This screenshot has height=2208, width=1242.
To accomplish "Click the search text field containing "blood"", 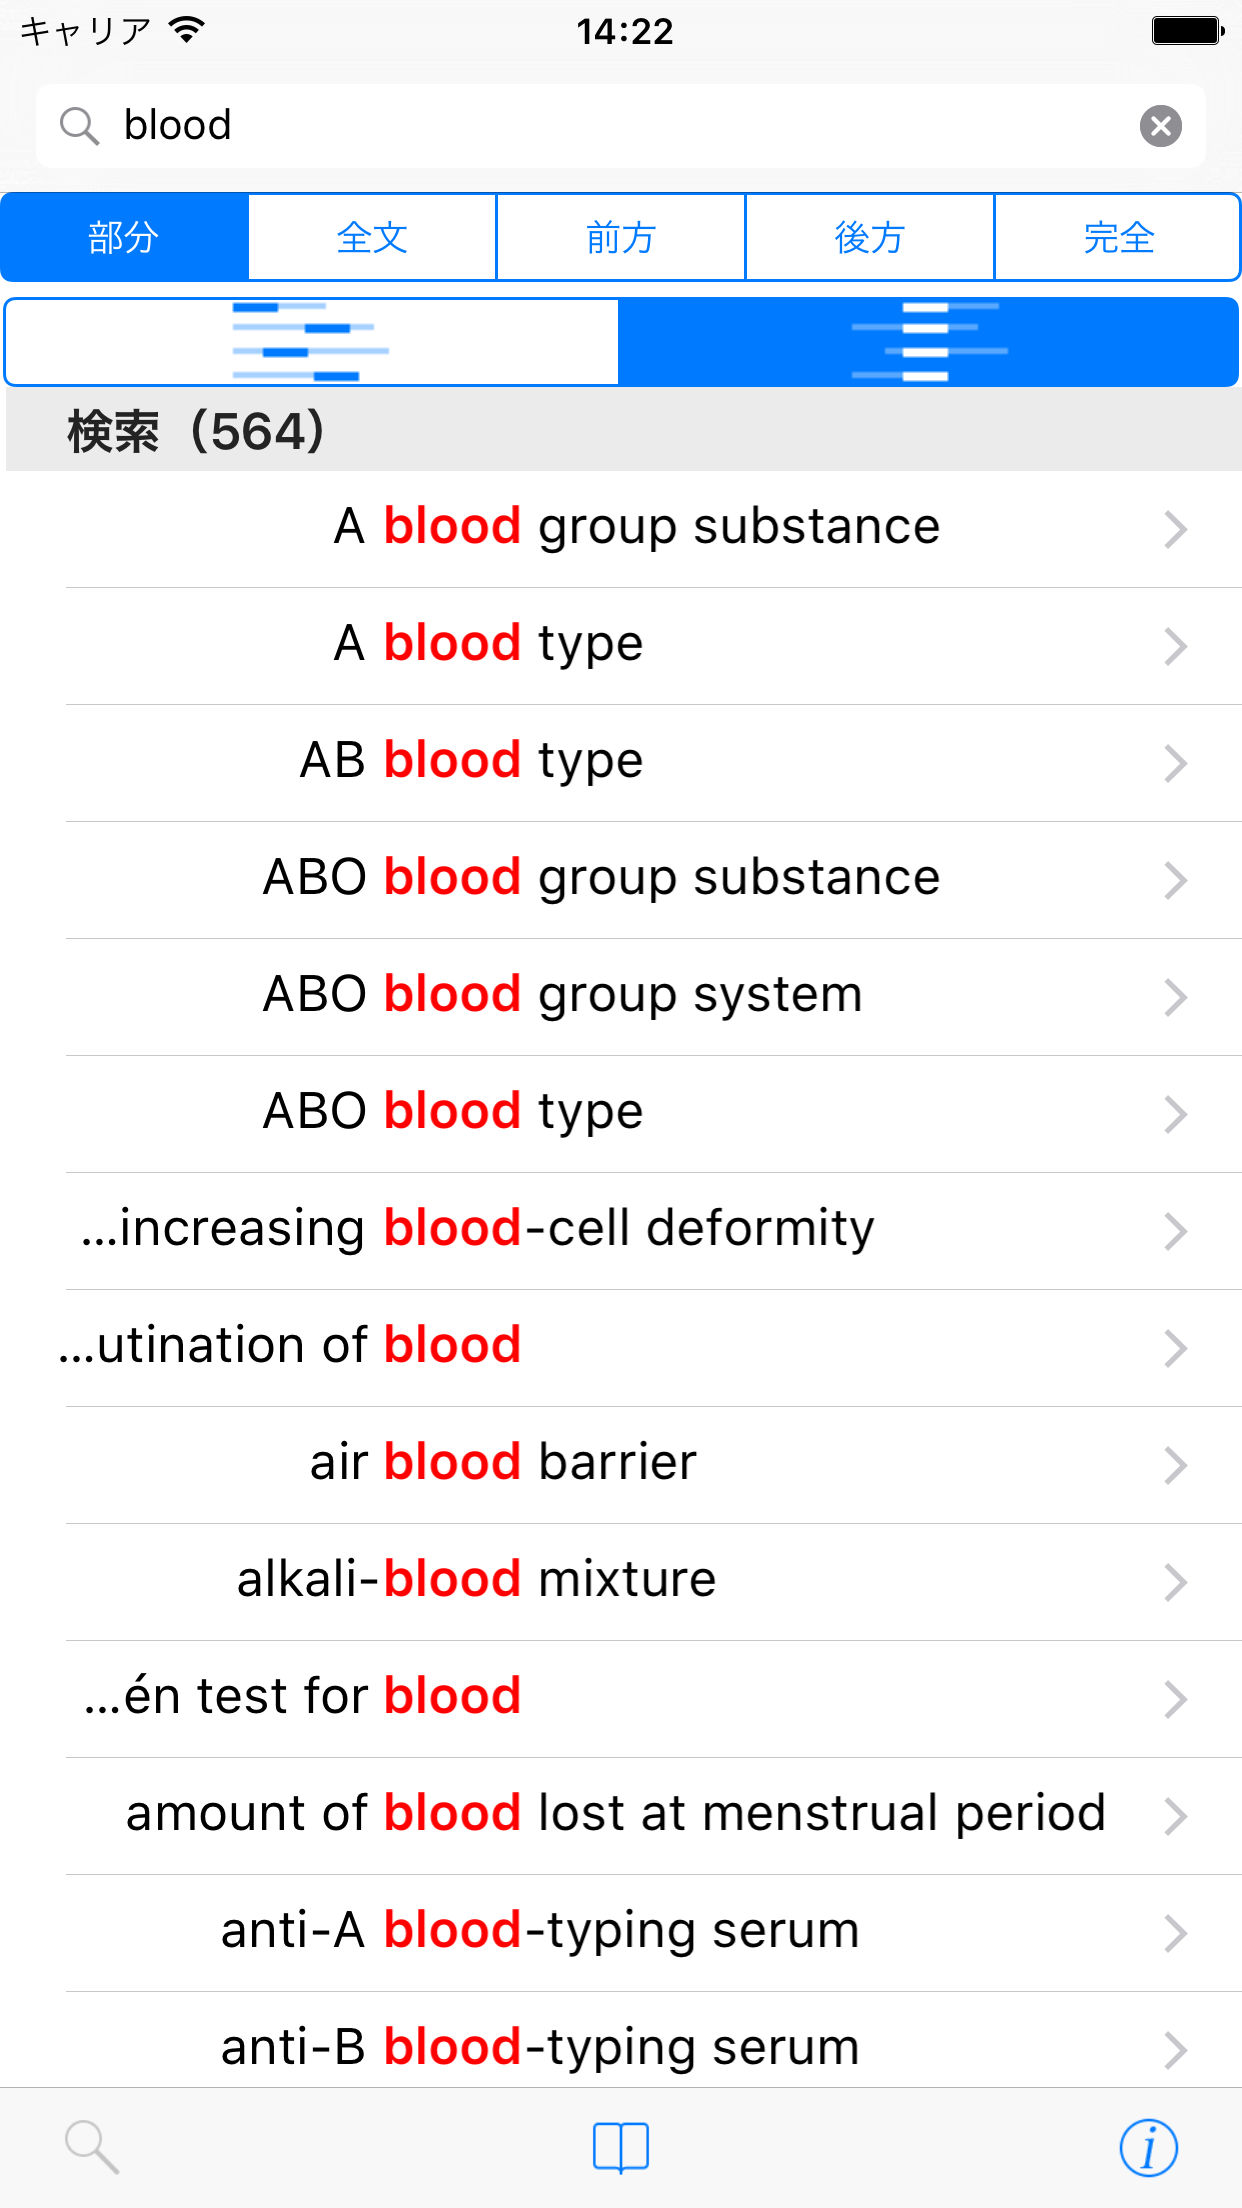I will point(620,126).
